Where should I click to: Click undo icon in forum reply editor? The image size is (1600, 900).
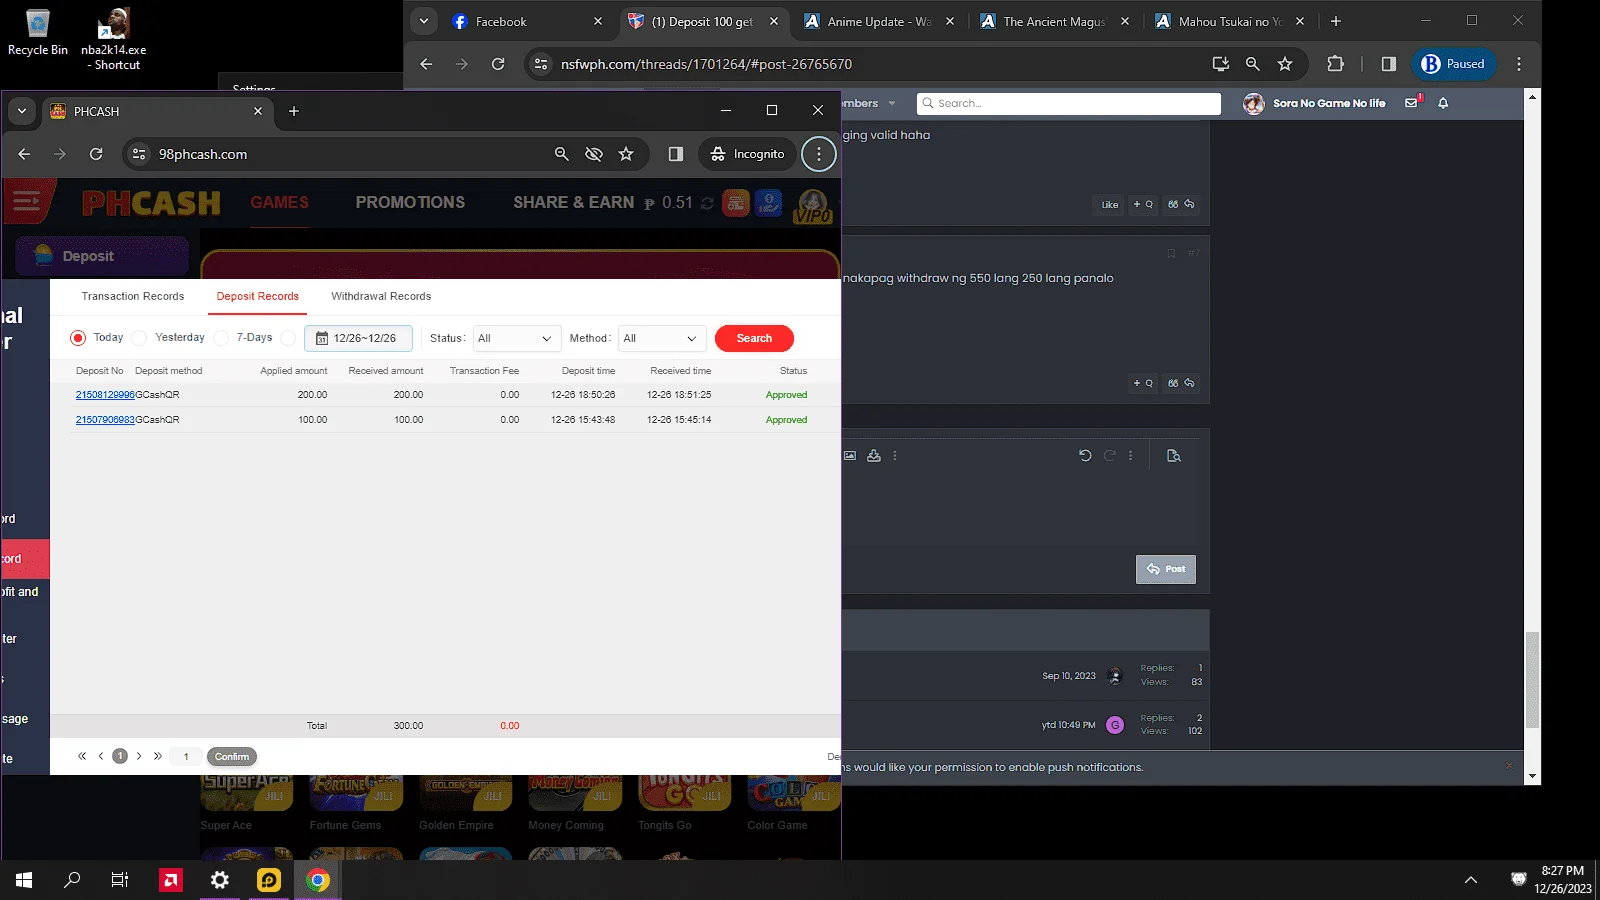(1085, 455)
